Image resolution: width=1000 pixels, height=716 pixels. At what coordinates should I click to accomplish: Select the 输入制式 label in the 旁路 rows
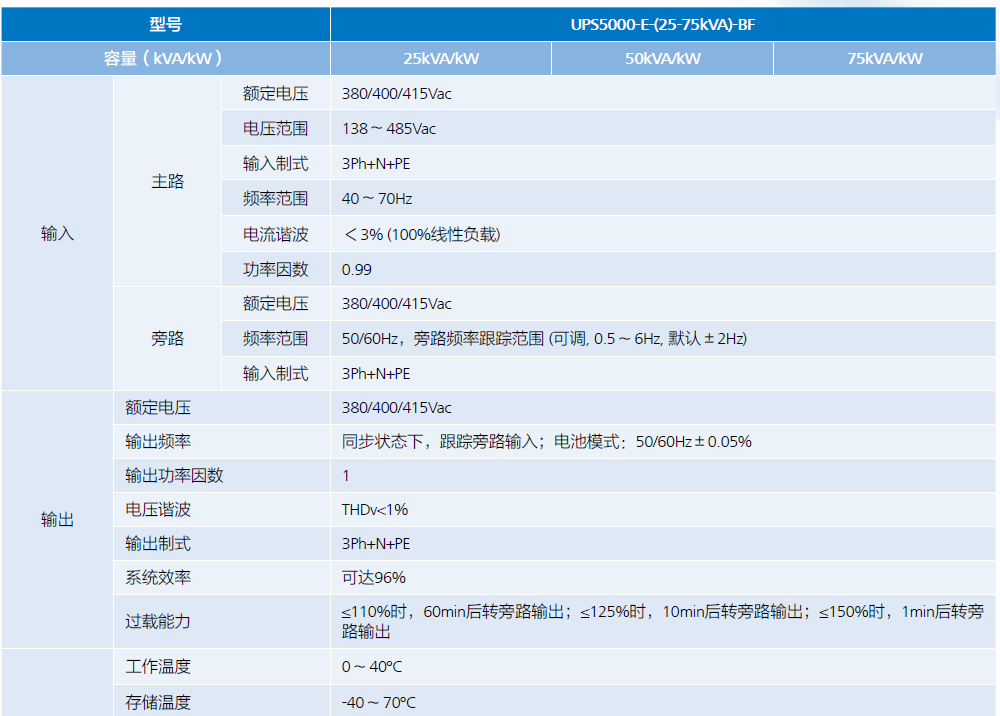pos(276,374)
